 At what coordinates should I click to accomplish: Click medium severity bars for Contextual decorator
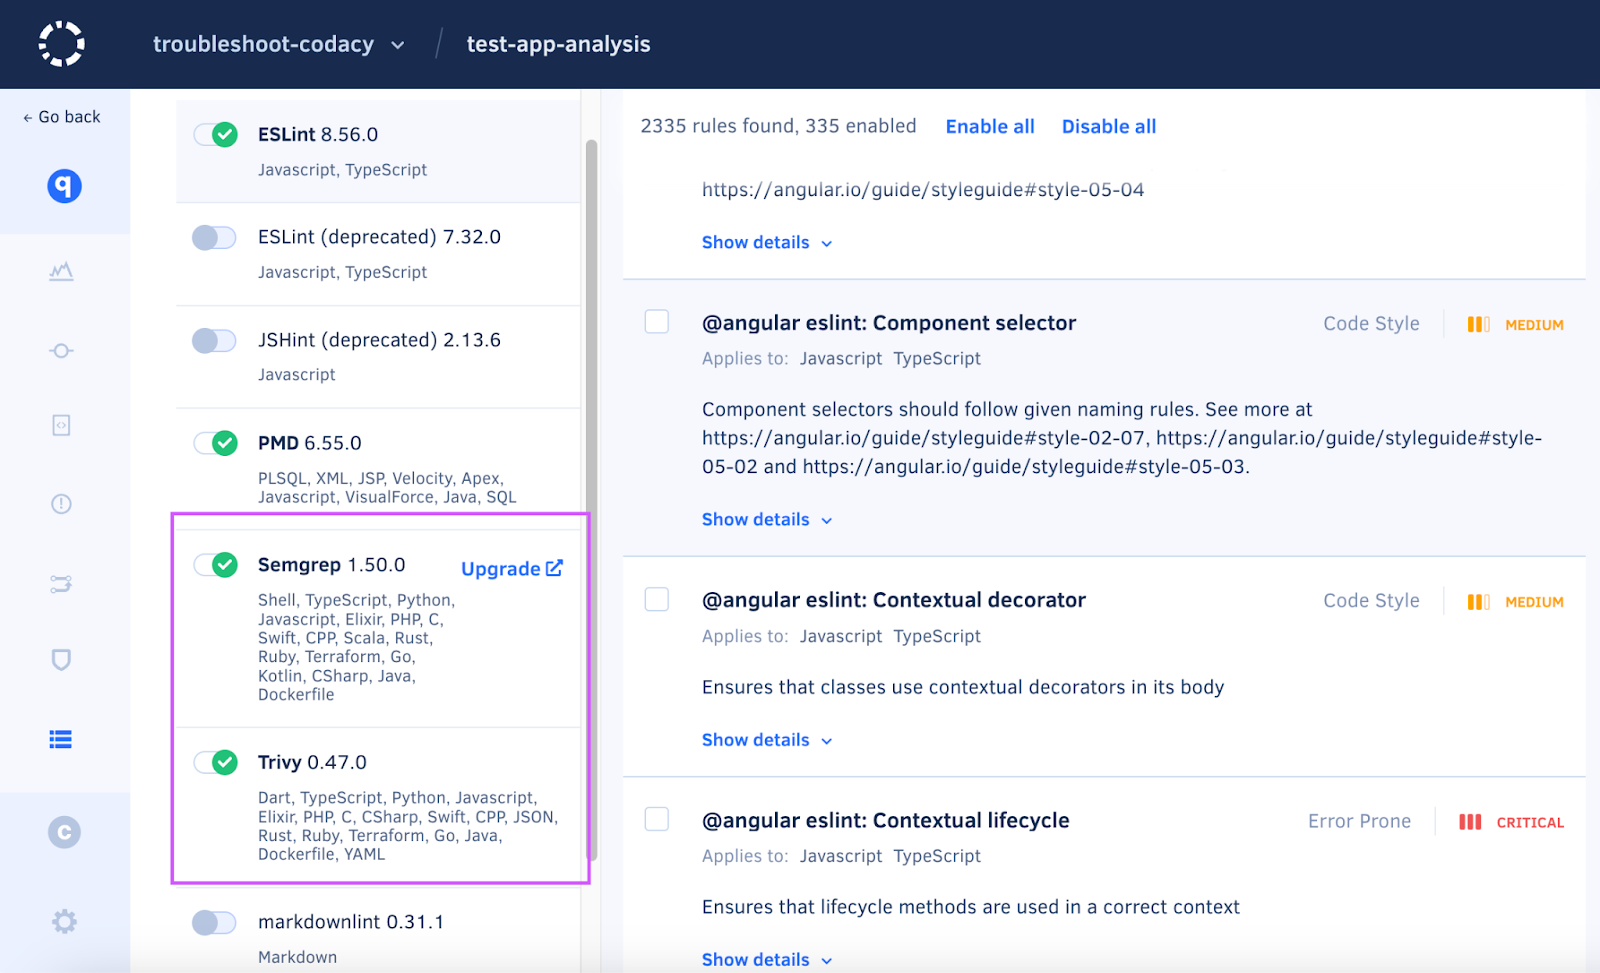(1478, 602)
